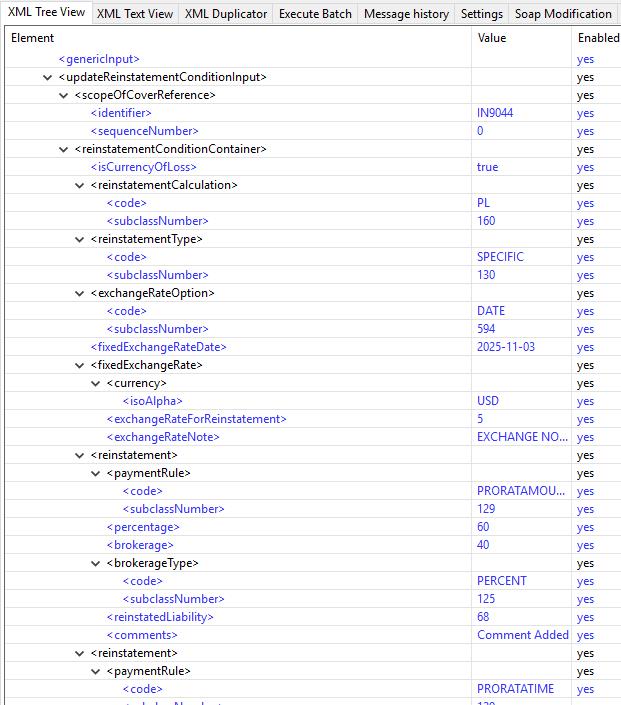Click the Value column header
This screenshot has width=621, height=705.
pyautogui.click(x=492, y=38)
